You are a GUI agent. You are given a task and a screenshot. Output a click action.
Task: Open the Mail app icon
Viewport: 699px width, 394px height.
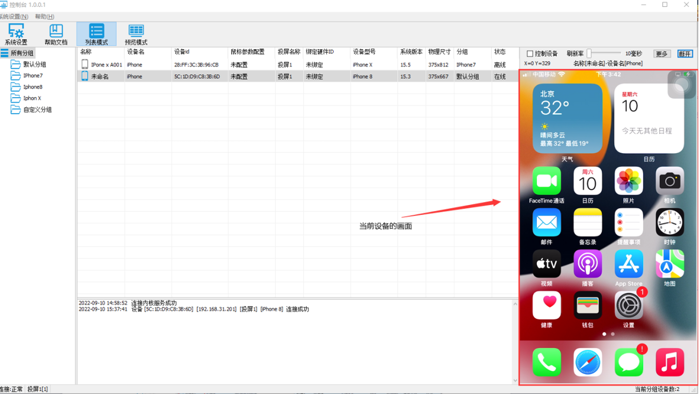547,222
